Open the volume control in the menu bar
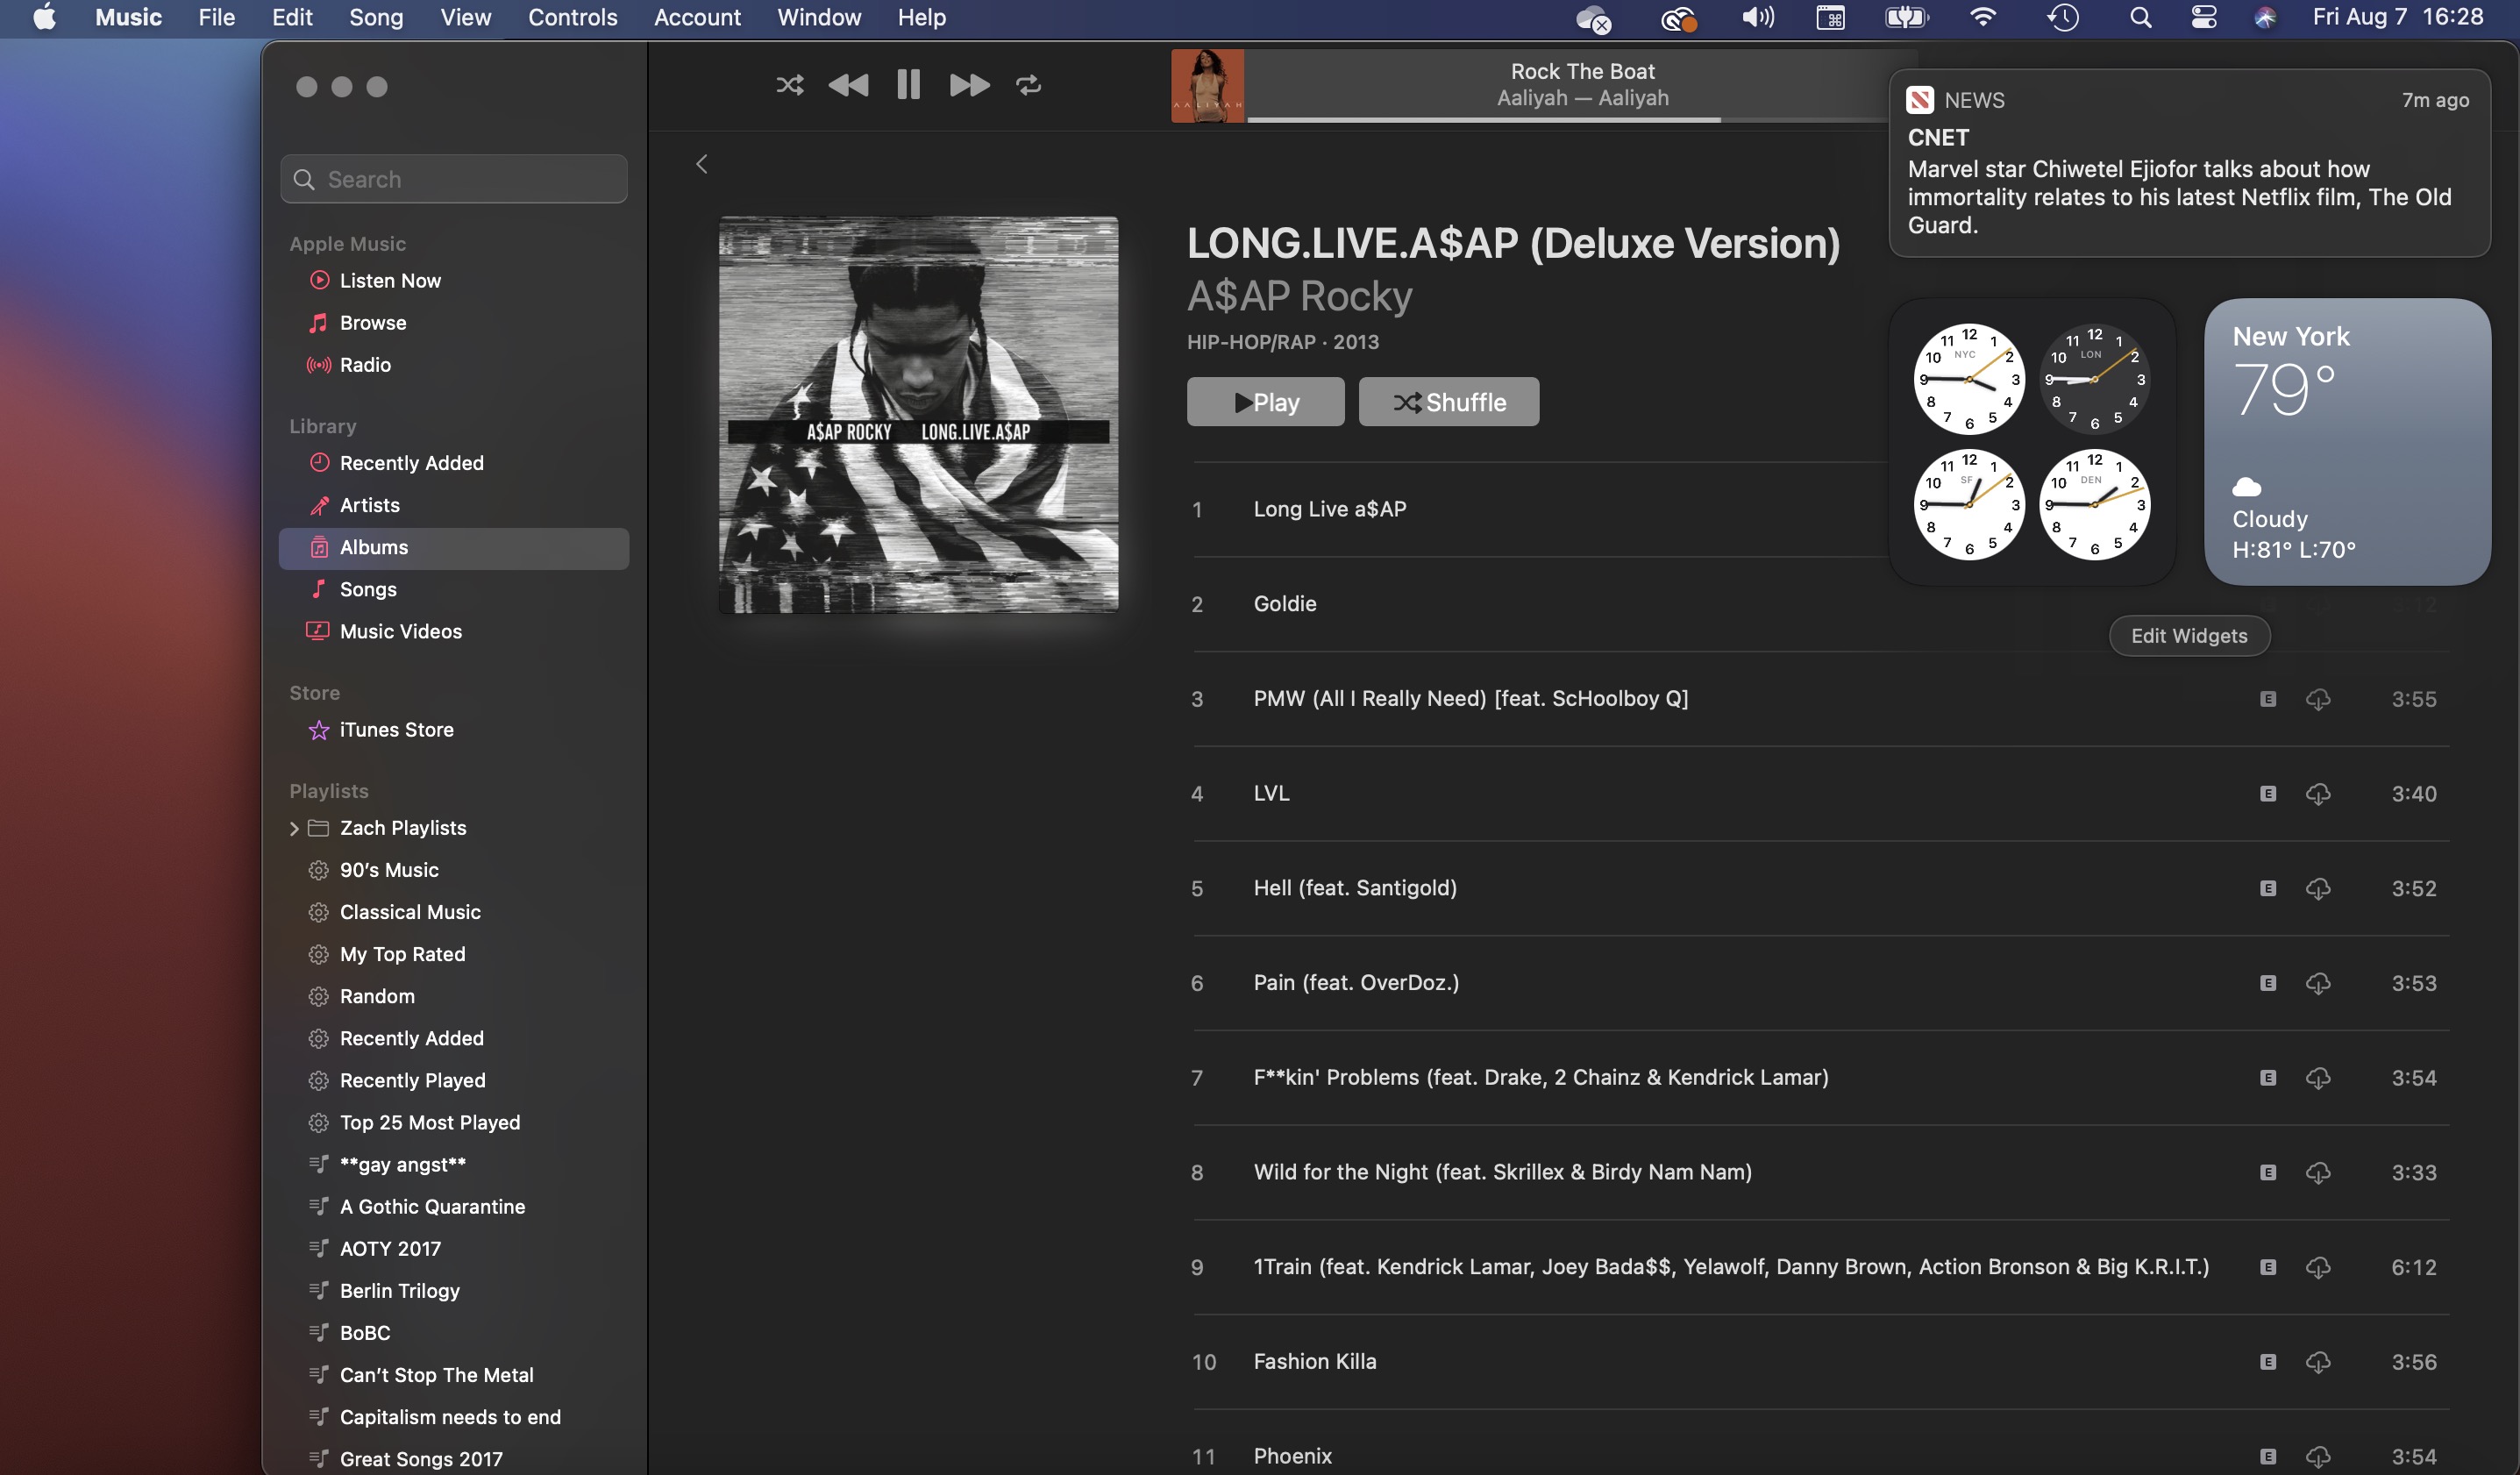The image size is (2520, 1475). [1758, 17]
